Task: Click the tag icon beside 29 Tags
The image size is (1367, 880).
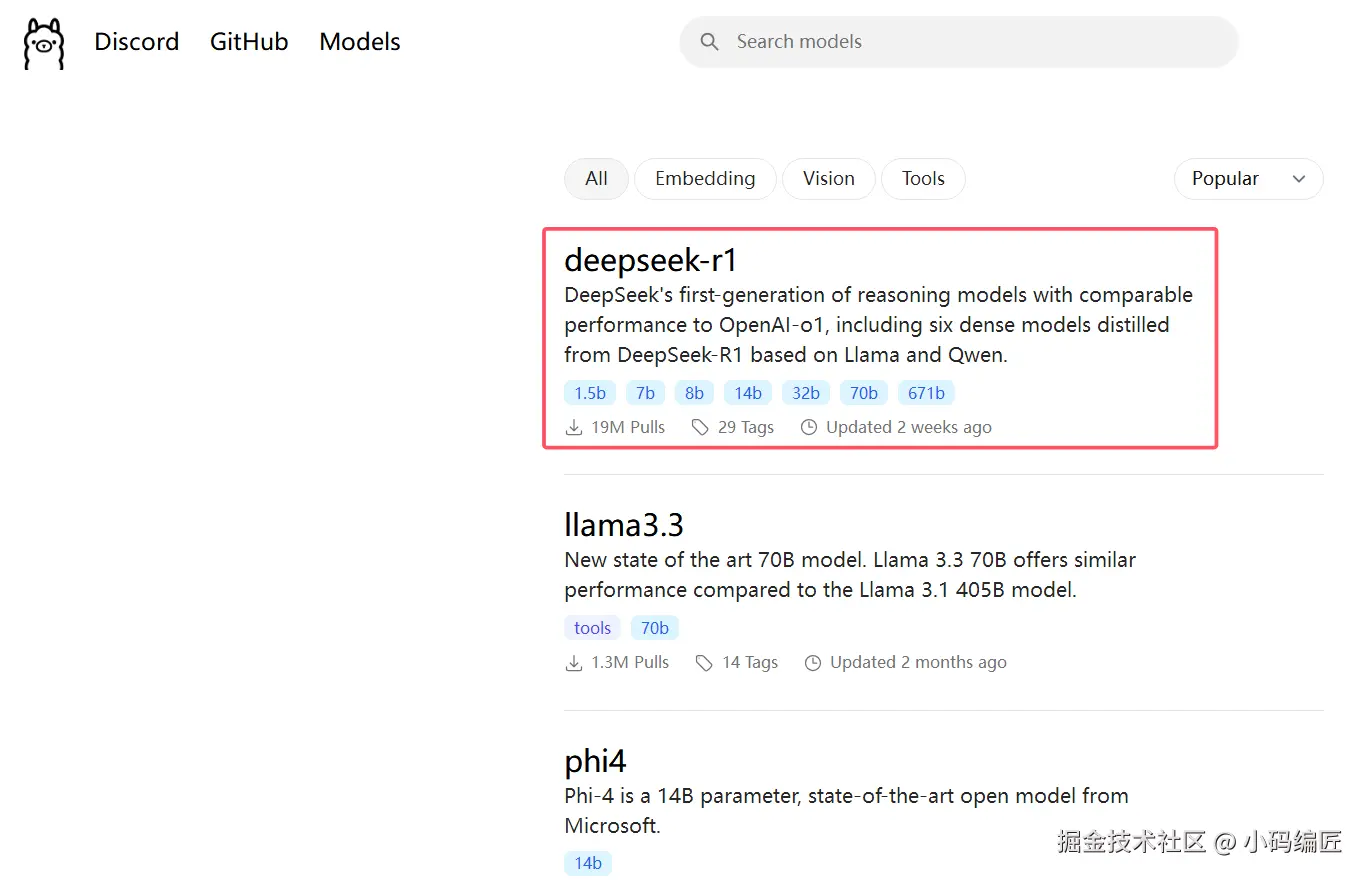Action: 700,428
